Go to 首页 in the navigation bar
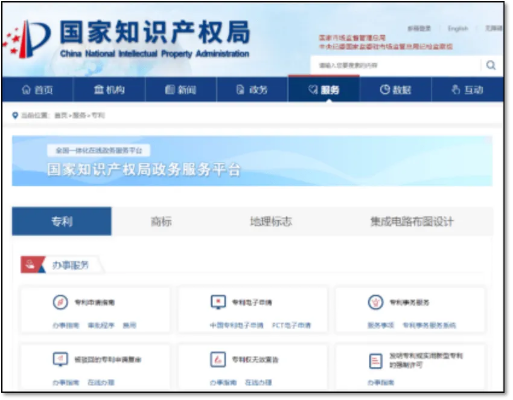Image resolution: width=513 pixels, height=400 pixels. coord(37,90)
